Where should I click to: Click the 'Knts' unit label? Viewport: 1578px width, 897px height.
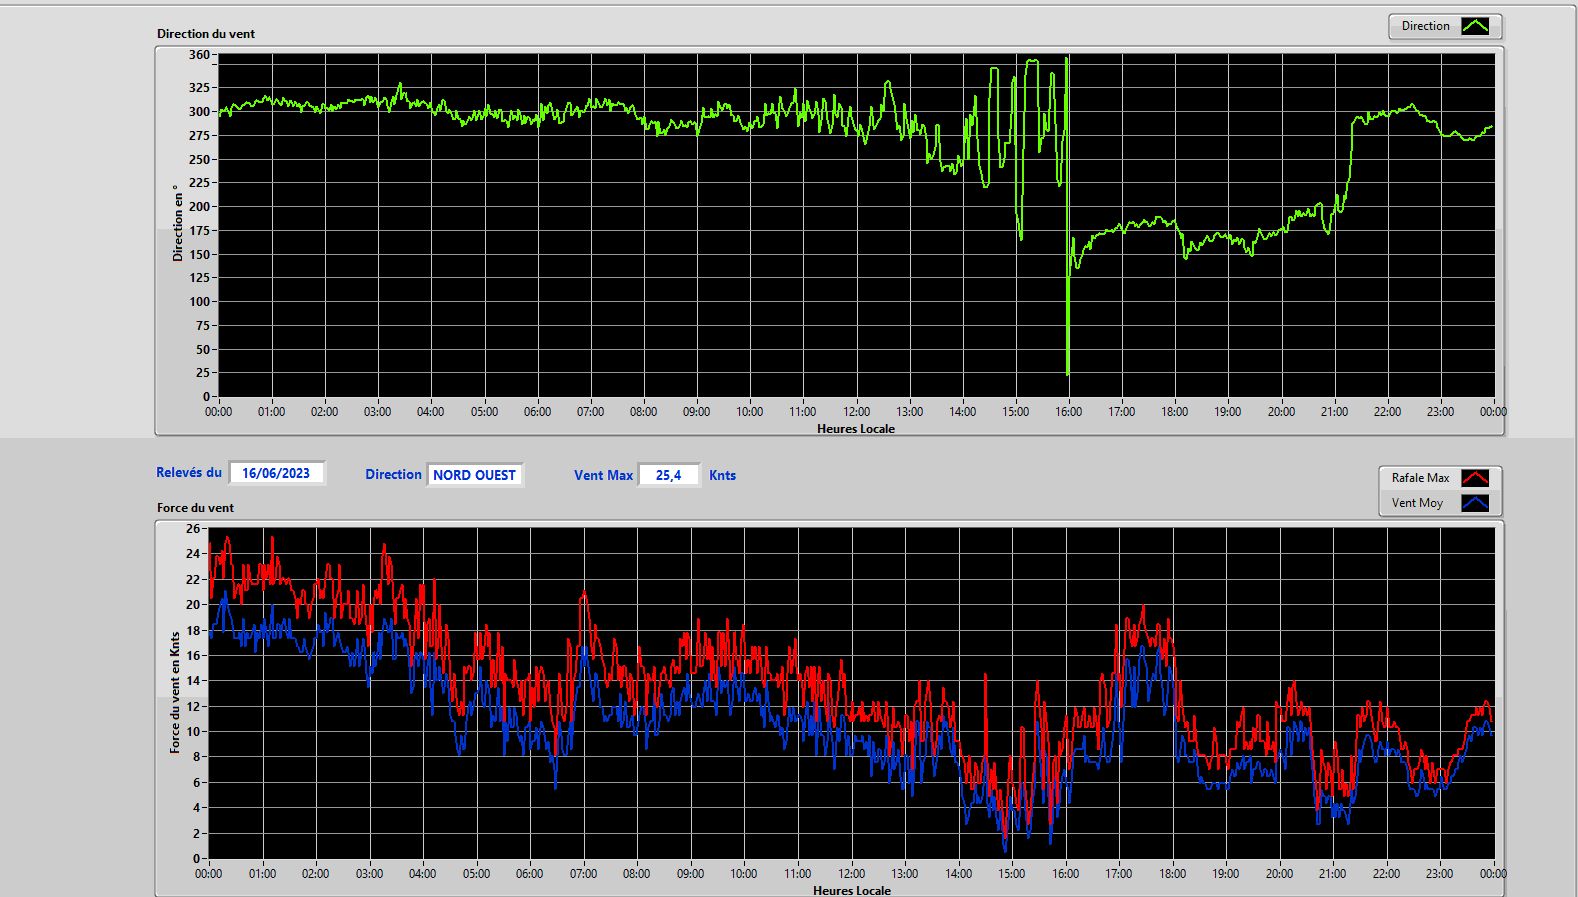pyautogui.click(x=722, y=476)
